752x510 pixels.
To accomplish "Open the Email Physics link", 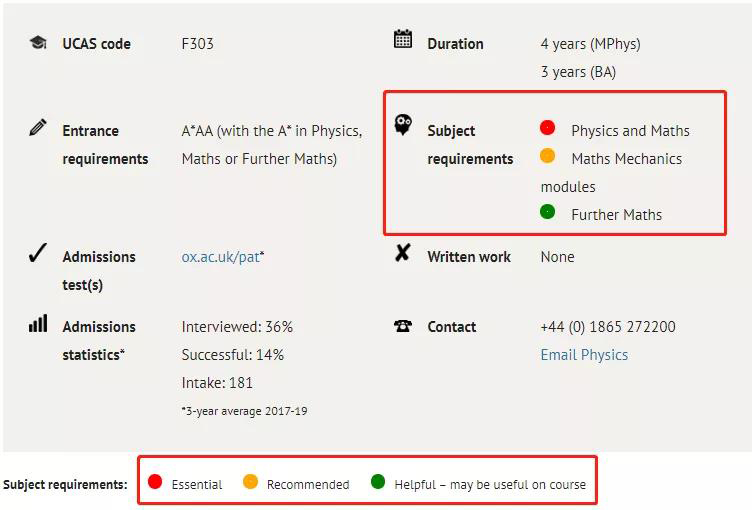I will (x=584, y=355).
